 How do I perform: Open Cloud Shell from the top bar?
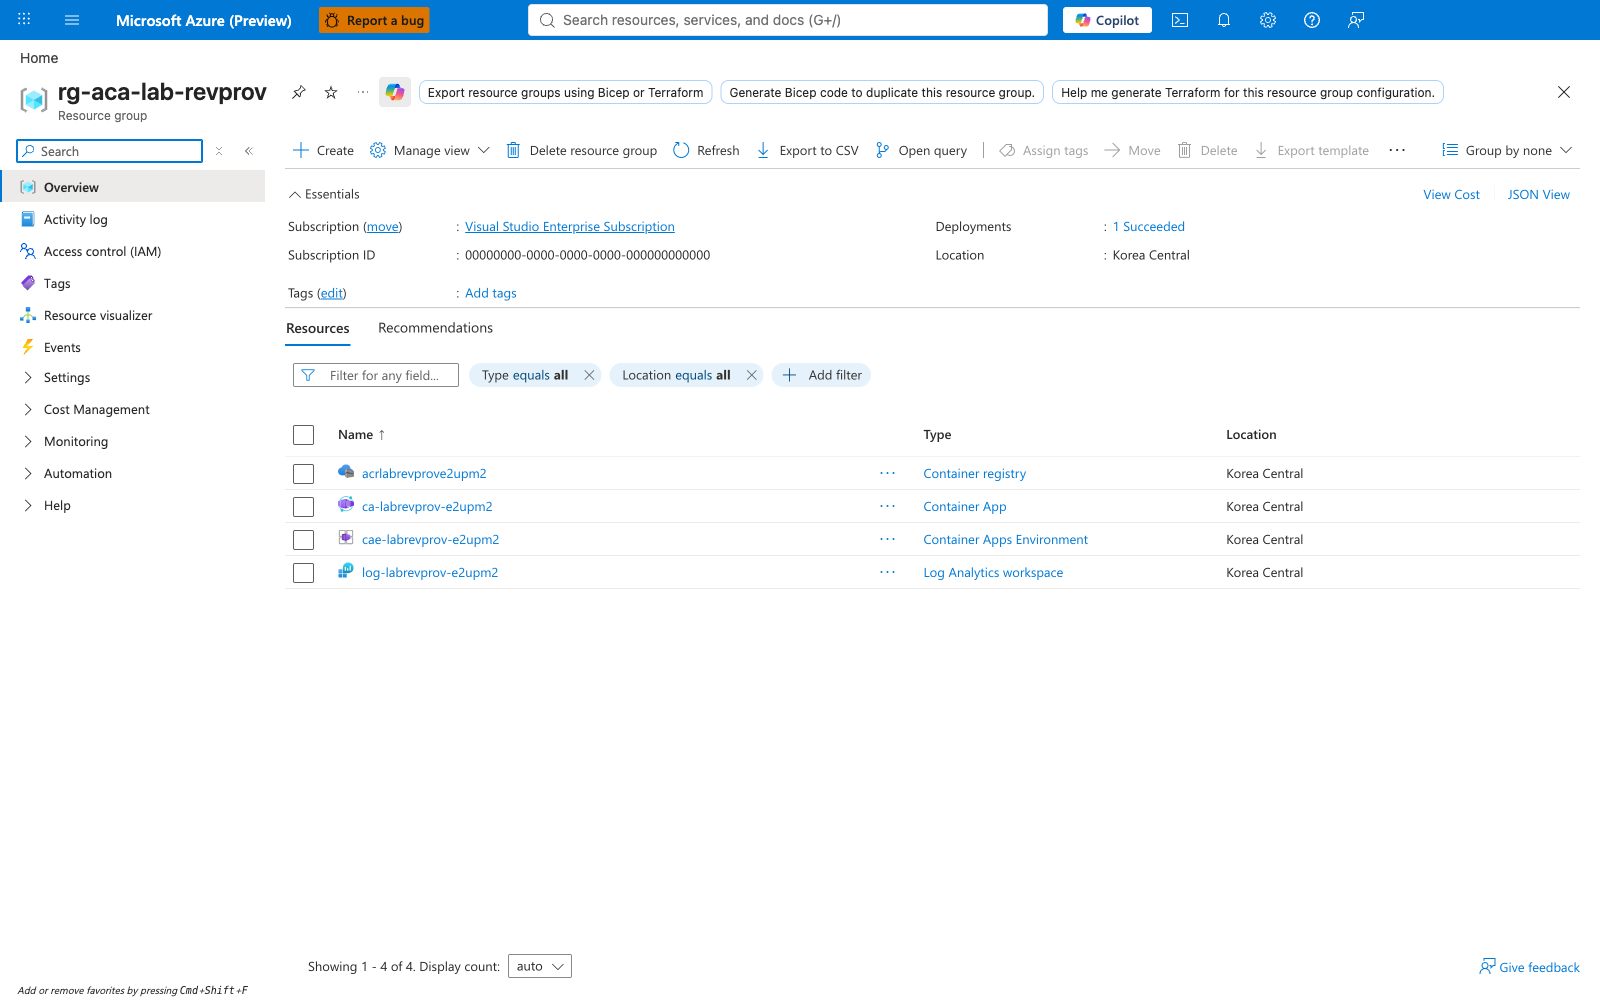point(1180,20)
